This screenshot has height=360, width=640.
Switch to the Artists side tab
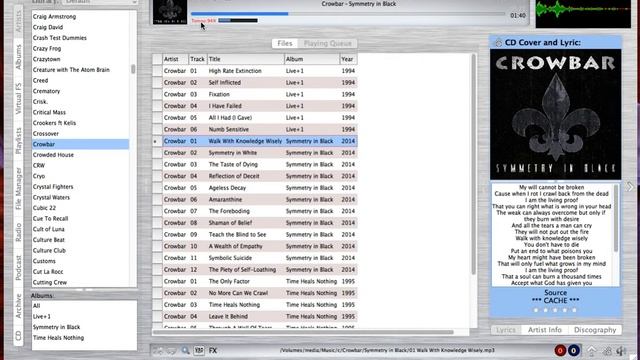18,21
